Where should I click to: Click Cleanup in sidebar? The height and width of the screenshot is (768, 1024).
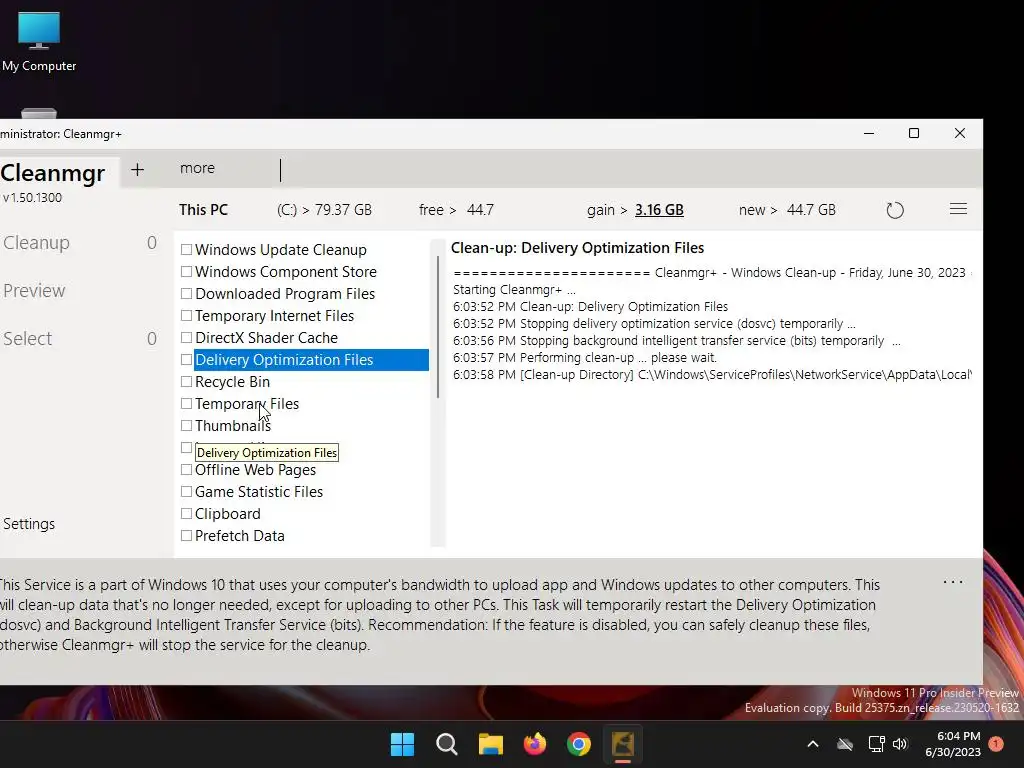pos(37,243)
